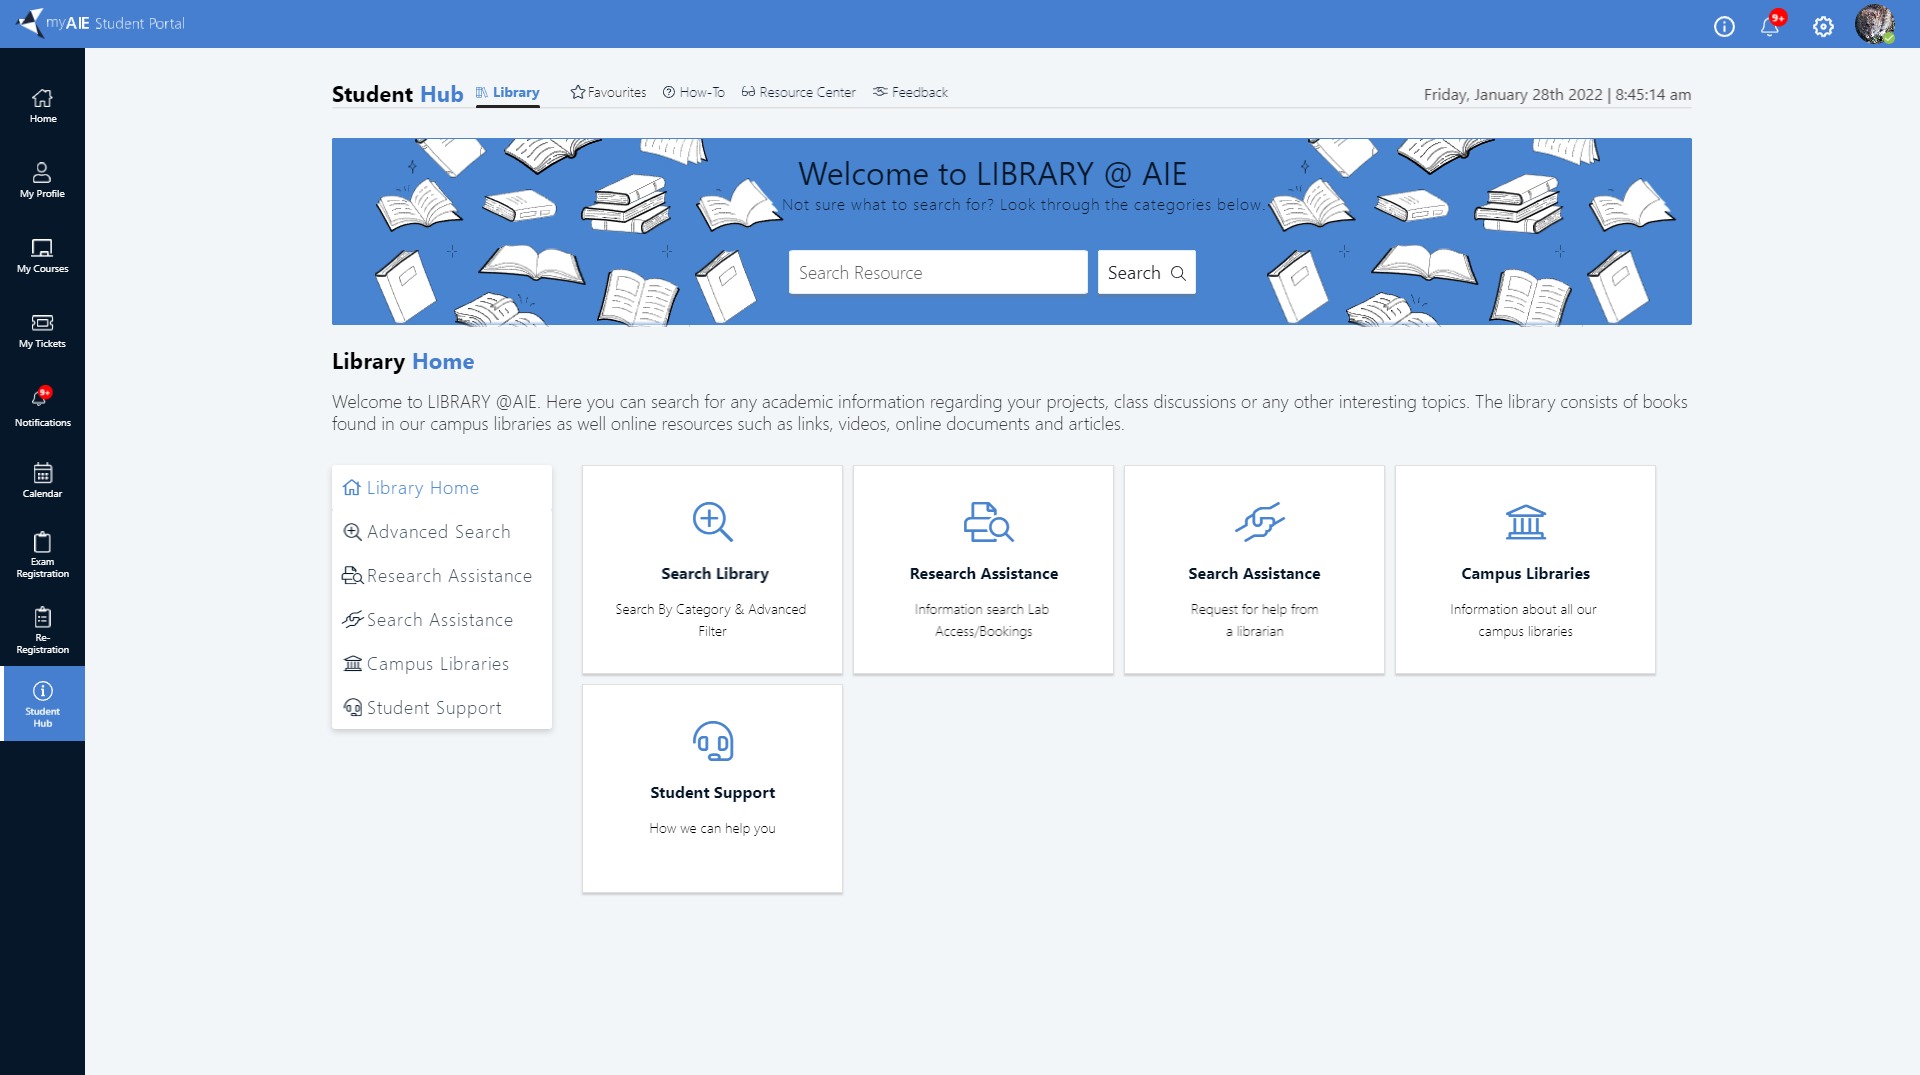Select Research Assistance in the side menu

click(x=442, y=576)
